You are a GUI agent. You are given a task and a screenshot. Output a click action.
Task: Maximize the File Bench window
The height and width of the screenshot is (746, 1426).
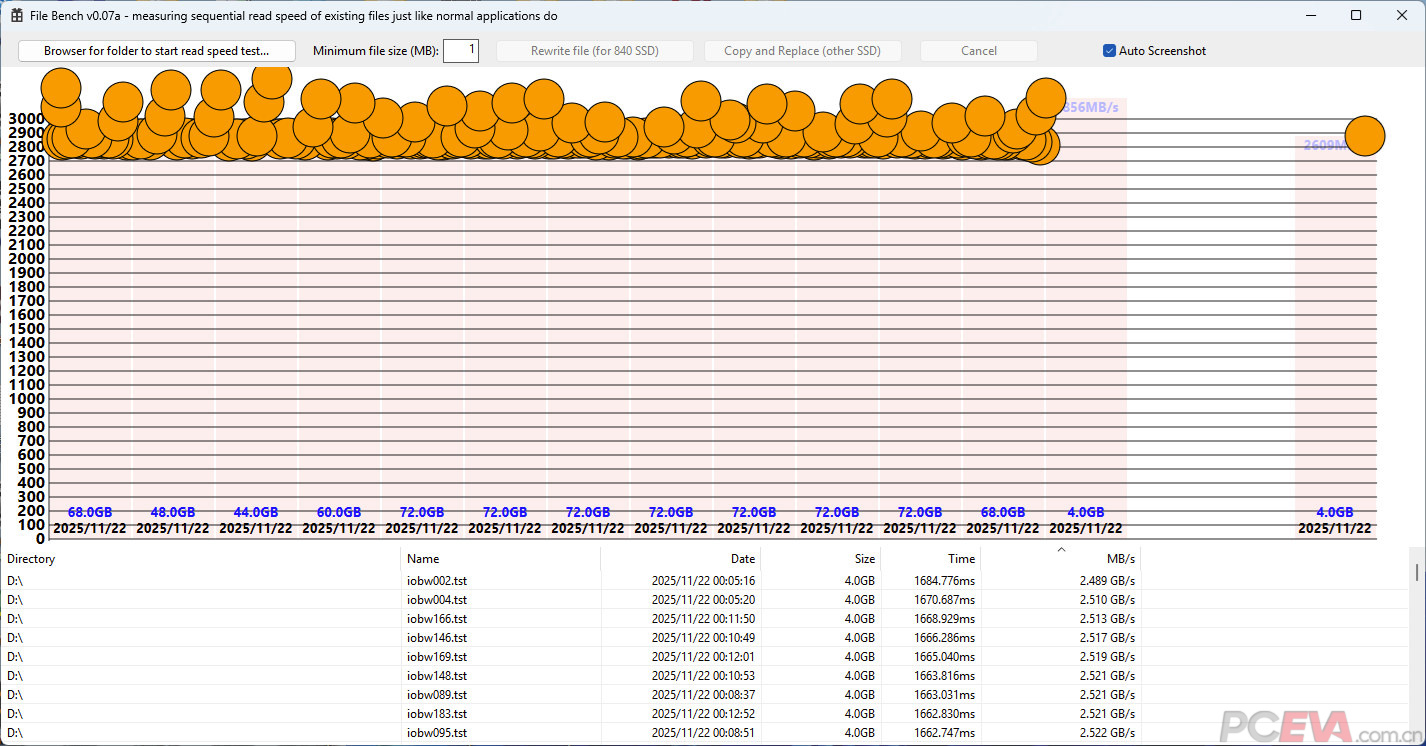[1356, 16]
